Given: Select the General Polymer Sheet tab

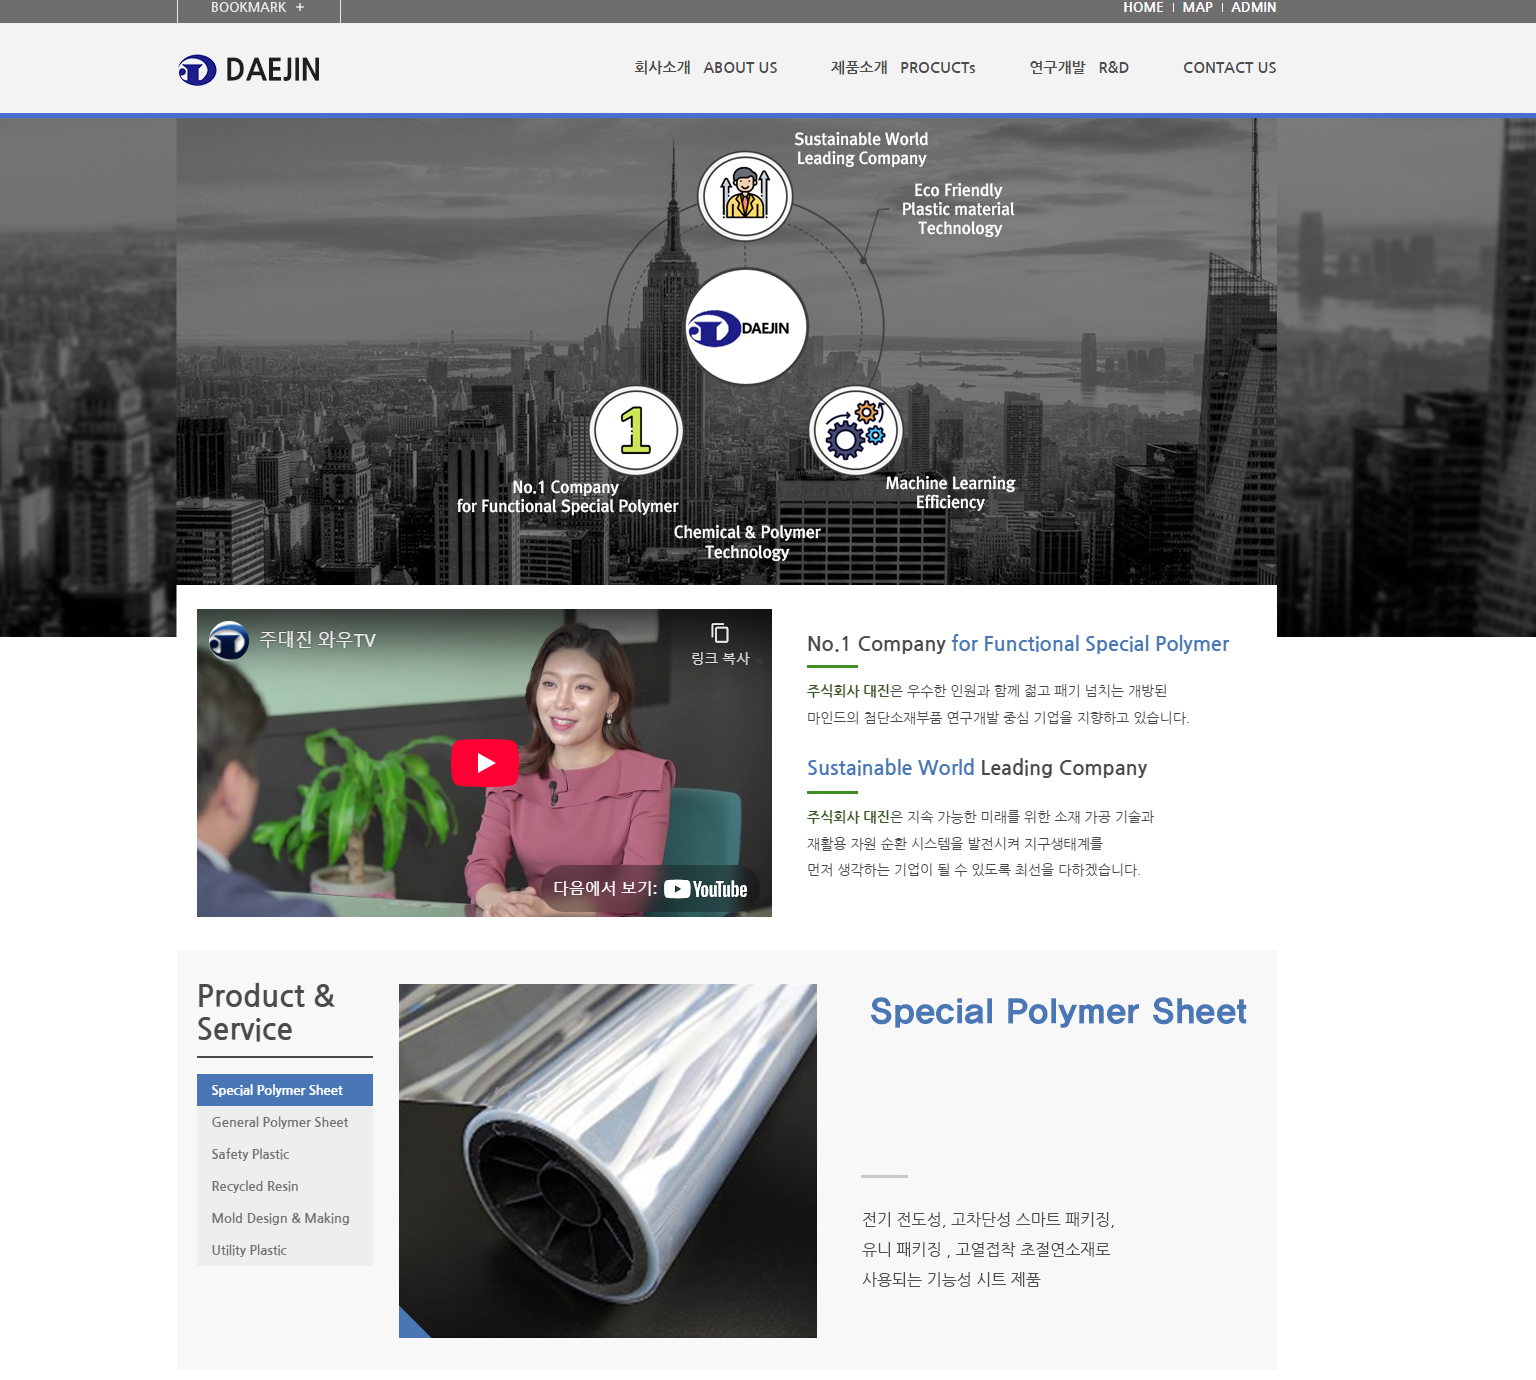Looking at the screenshot, I should point(285,1122).
